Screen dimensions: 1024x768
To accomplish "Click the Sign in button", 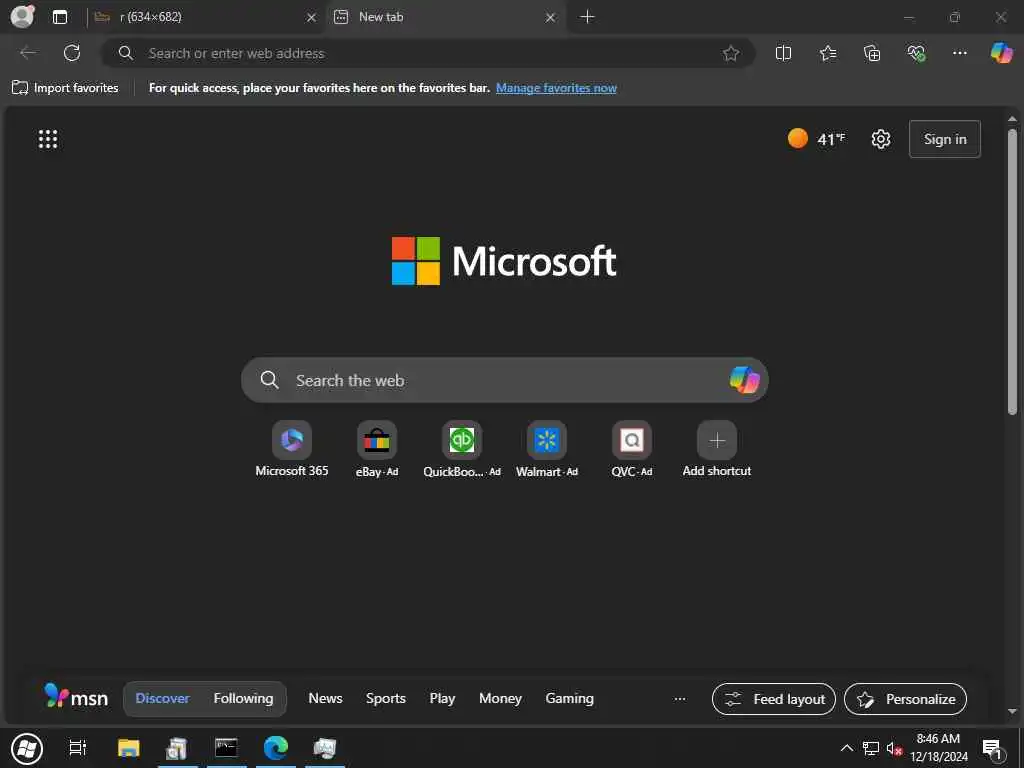I will pos(944,138).
